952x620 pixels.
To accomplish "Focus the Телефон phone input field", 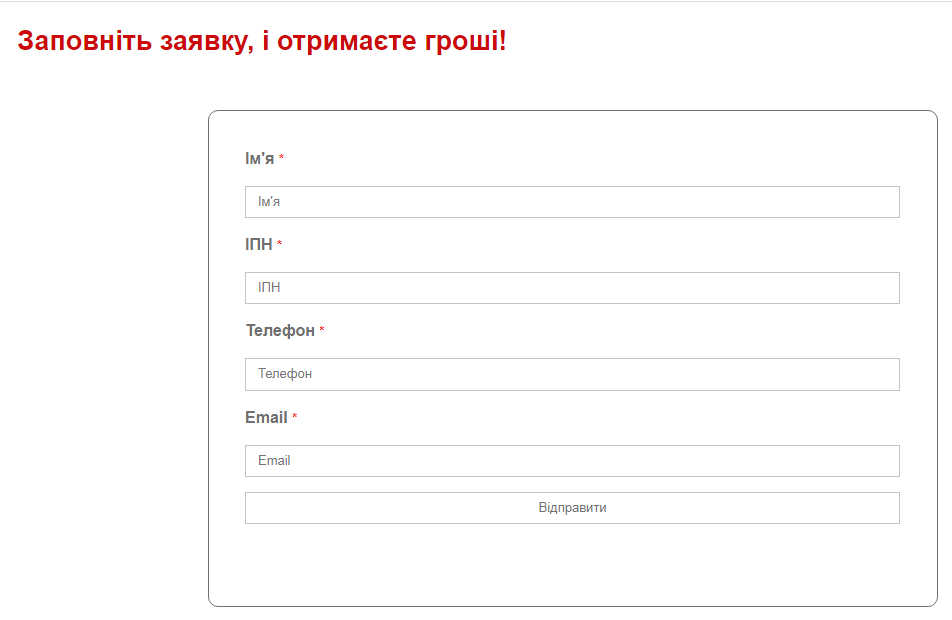I will tap(572, 374).
